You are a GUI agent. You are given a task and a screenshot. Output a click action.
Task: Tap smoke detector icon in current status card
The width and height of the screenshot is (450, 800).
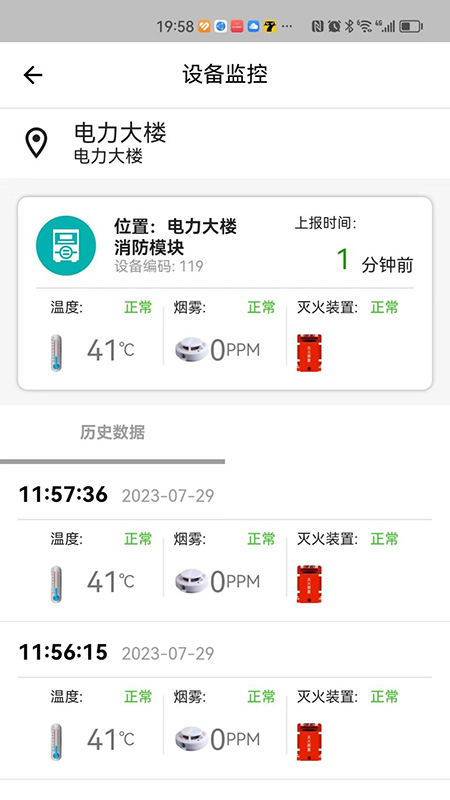tap(191, 350)
